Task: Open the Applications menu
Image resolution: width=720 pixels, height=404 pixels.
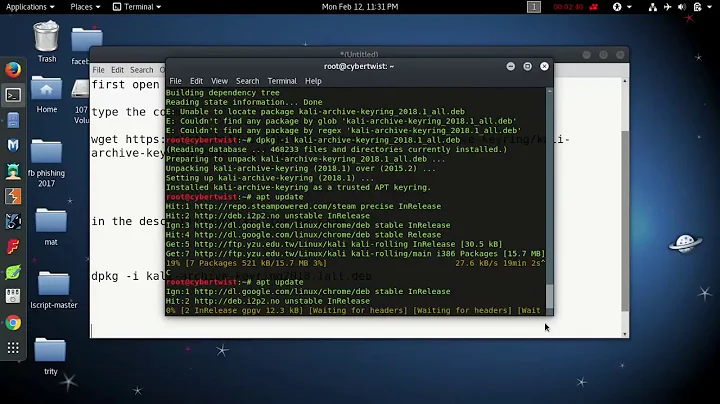Action: click(30, 7)
